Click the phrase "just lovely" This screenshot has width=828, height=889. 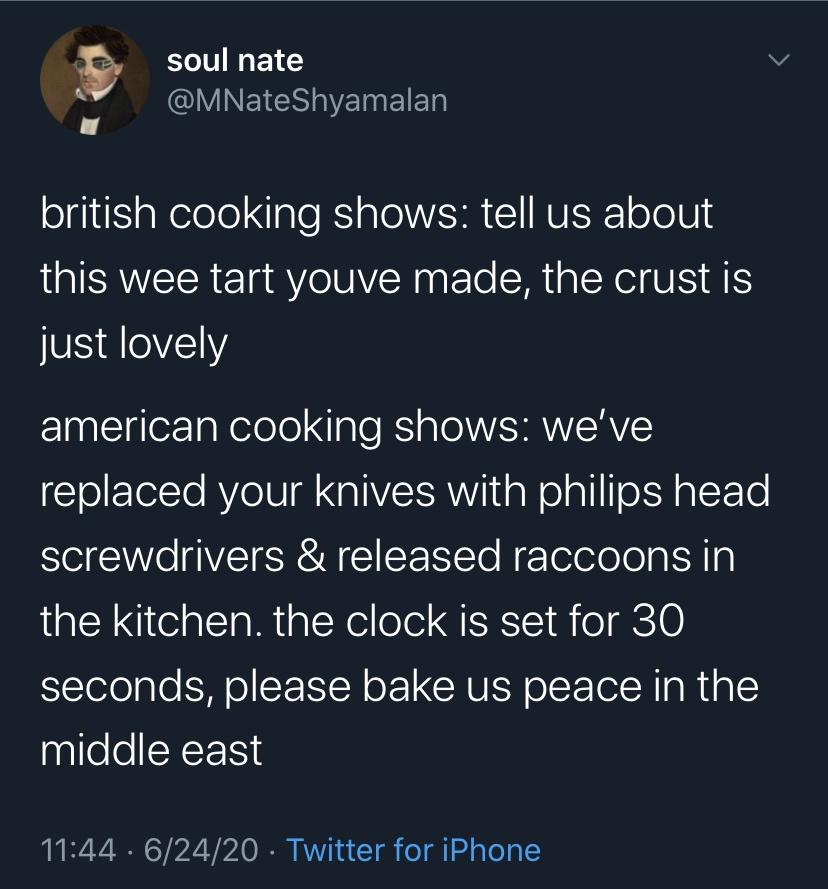134,345
